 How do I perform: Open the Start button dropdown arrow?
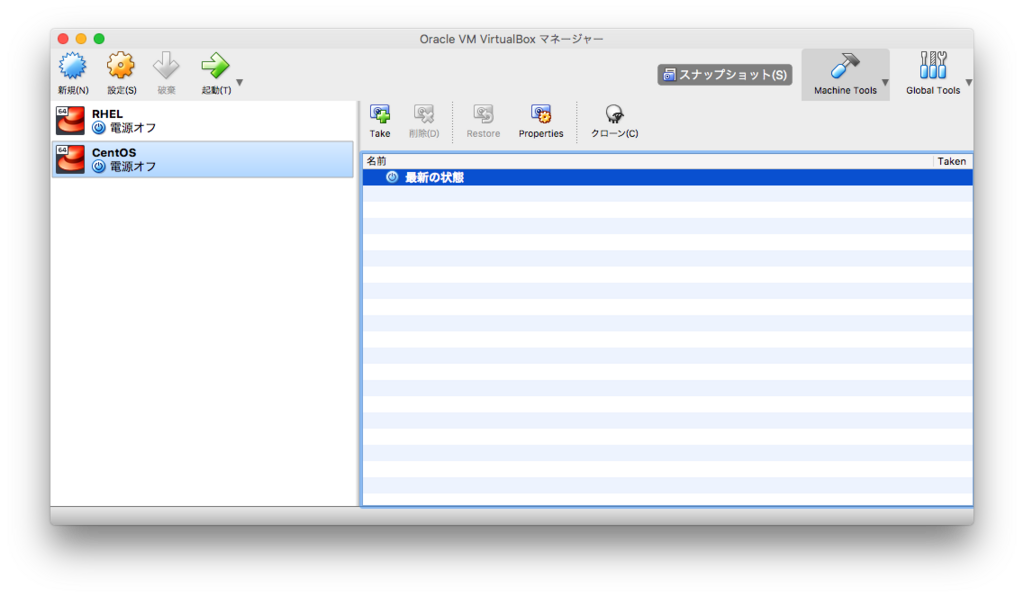pos(240,82)
